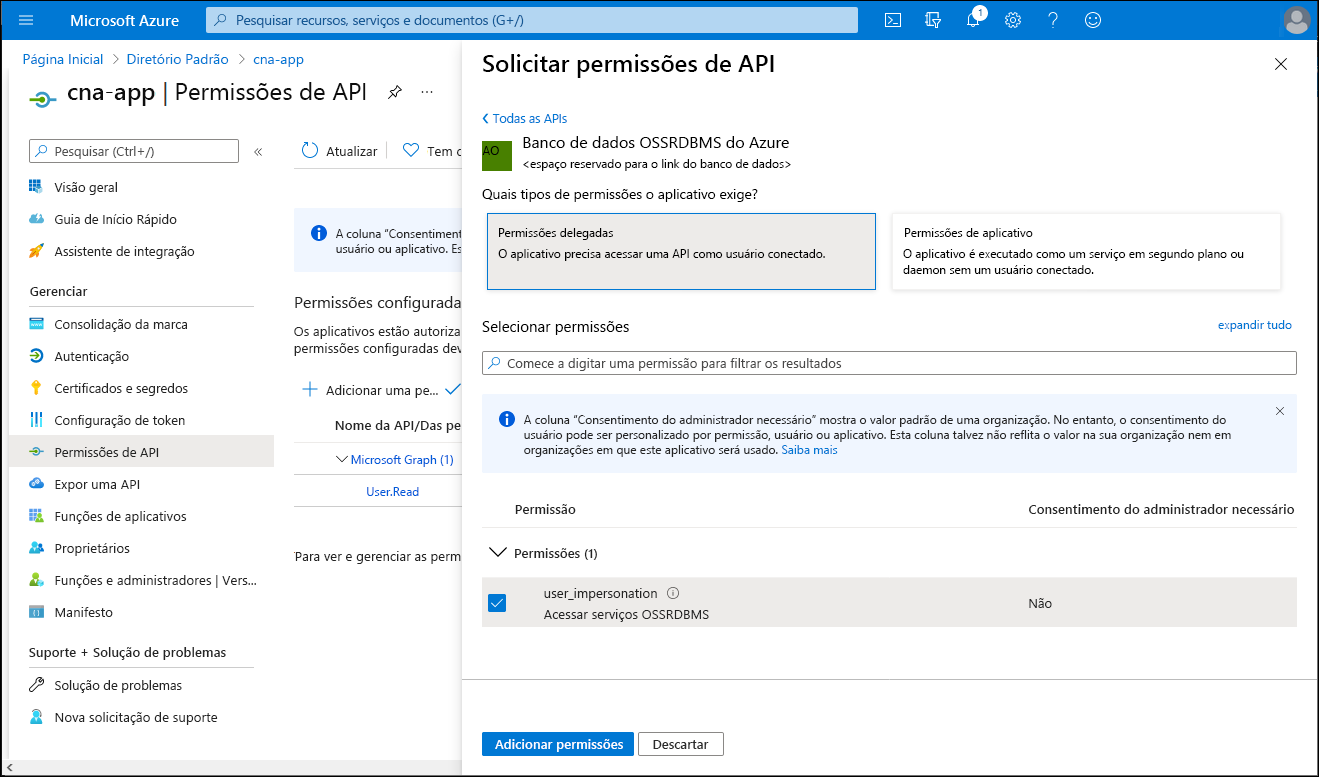Dismiss the blue info banner in panel
This screenshot has width=1319, height=777.
point(1280,411)
